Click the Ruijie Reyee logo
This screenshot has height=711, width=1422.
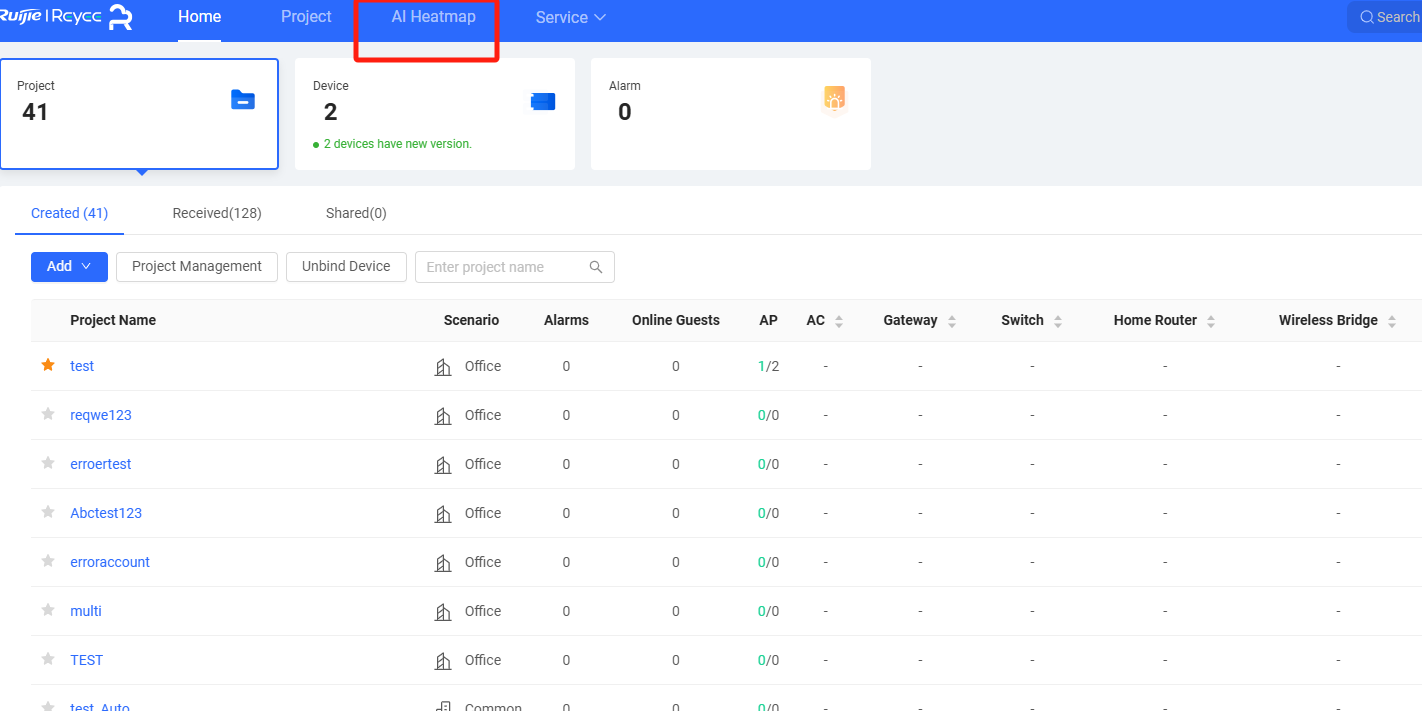[x=66, y=17]
